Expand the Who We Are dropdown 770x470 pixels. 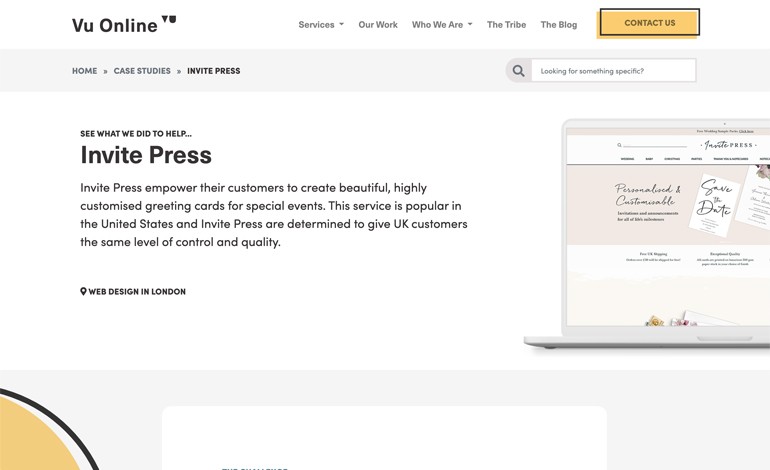[442, 25]
